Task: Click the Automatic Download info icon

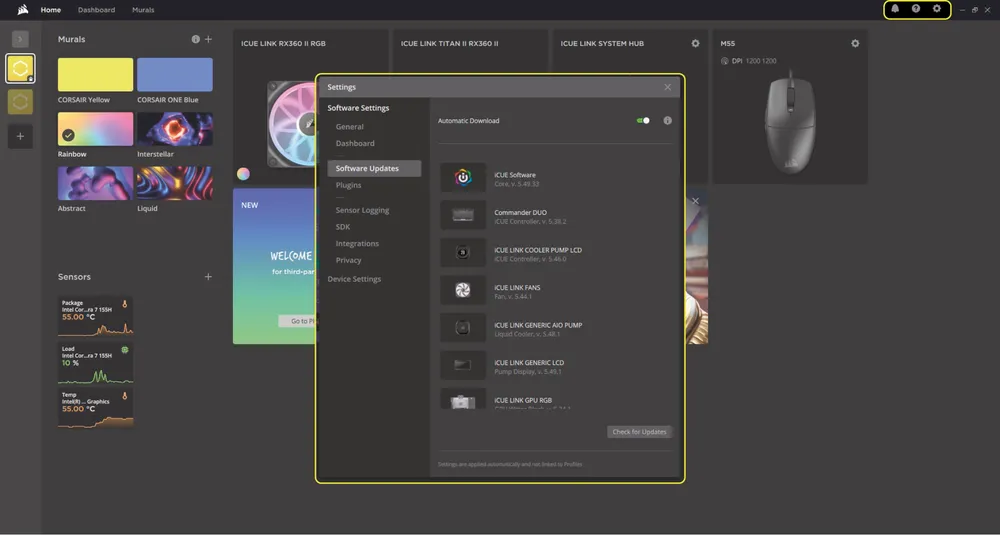Action: pos(667,121)
